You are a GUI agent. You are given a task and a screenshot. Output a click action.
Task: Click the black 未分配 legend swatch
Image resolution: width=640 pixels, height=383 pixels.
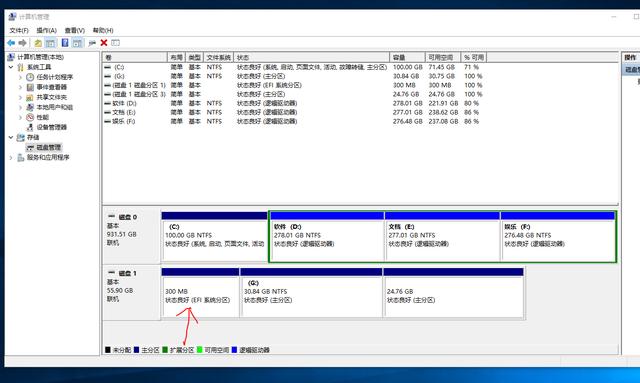coord(108,350)
